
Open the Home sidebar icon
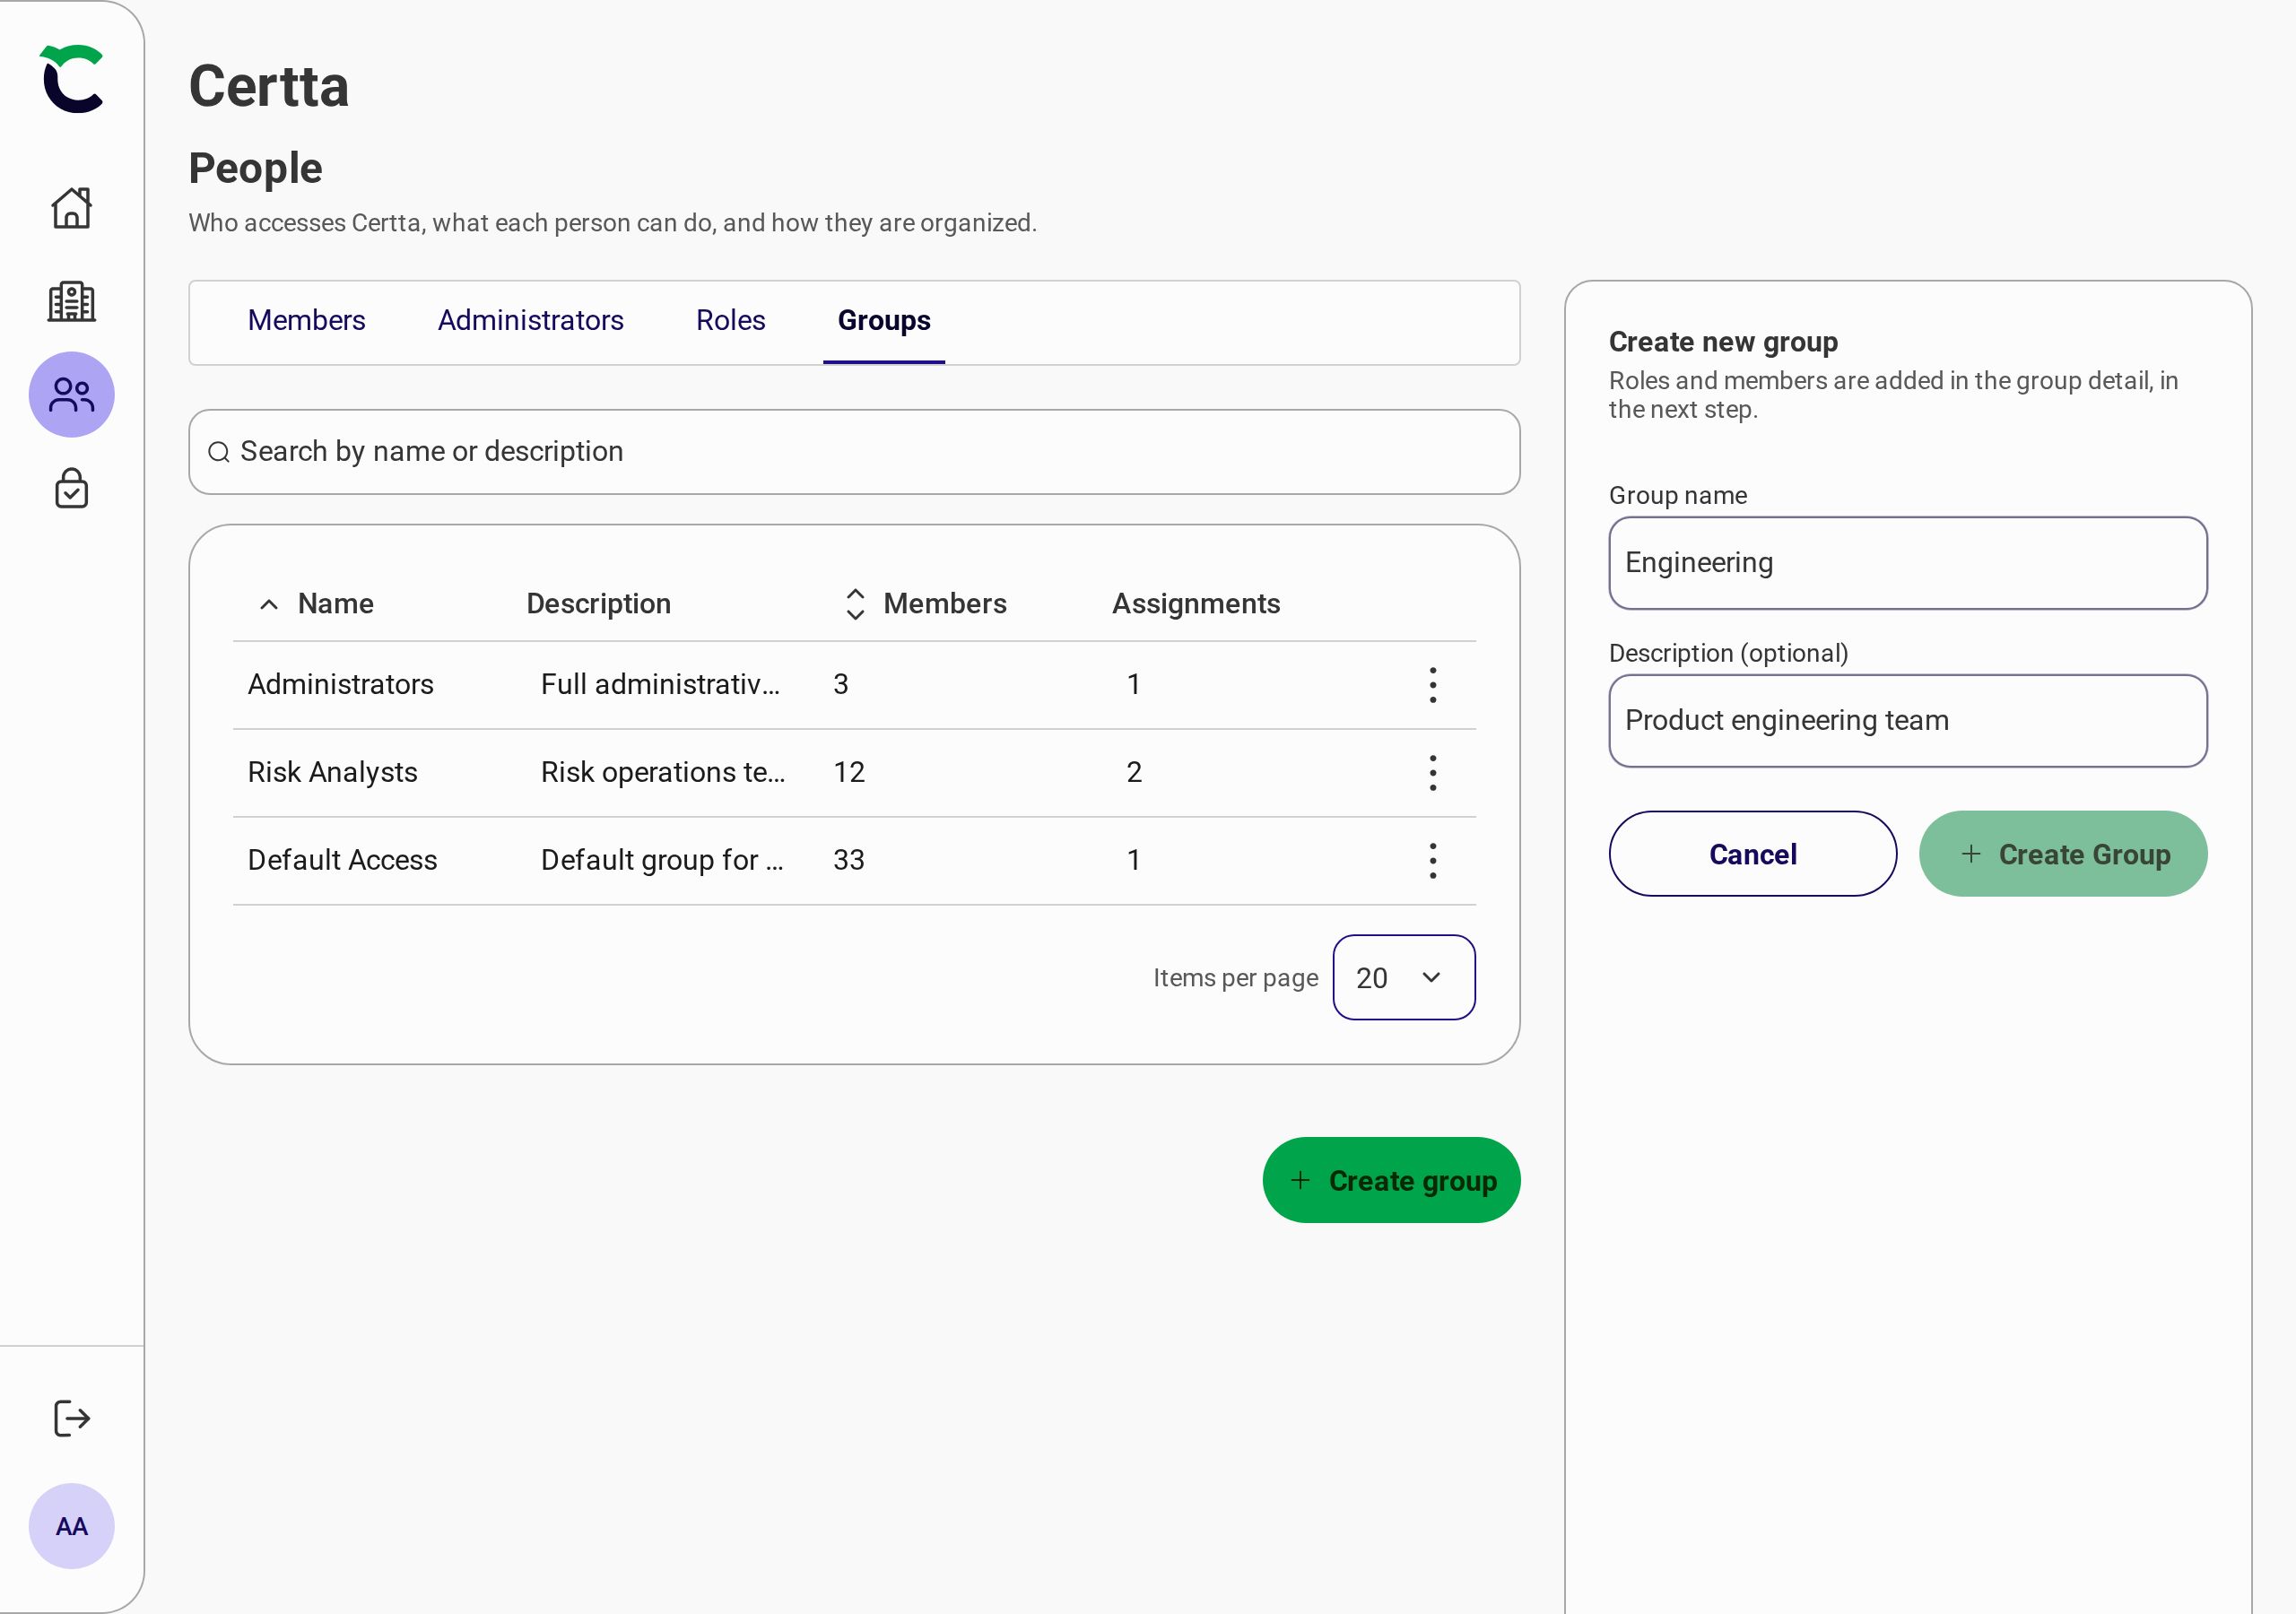tap(71, 208)
